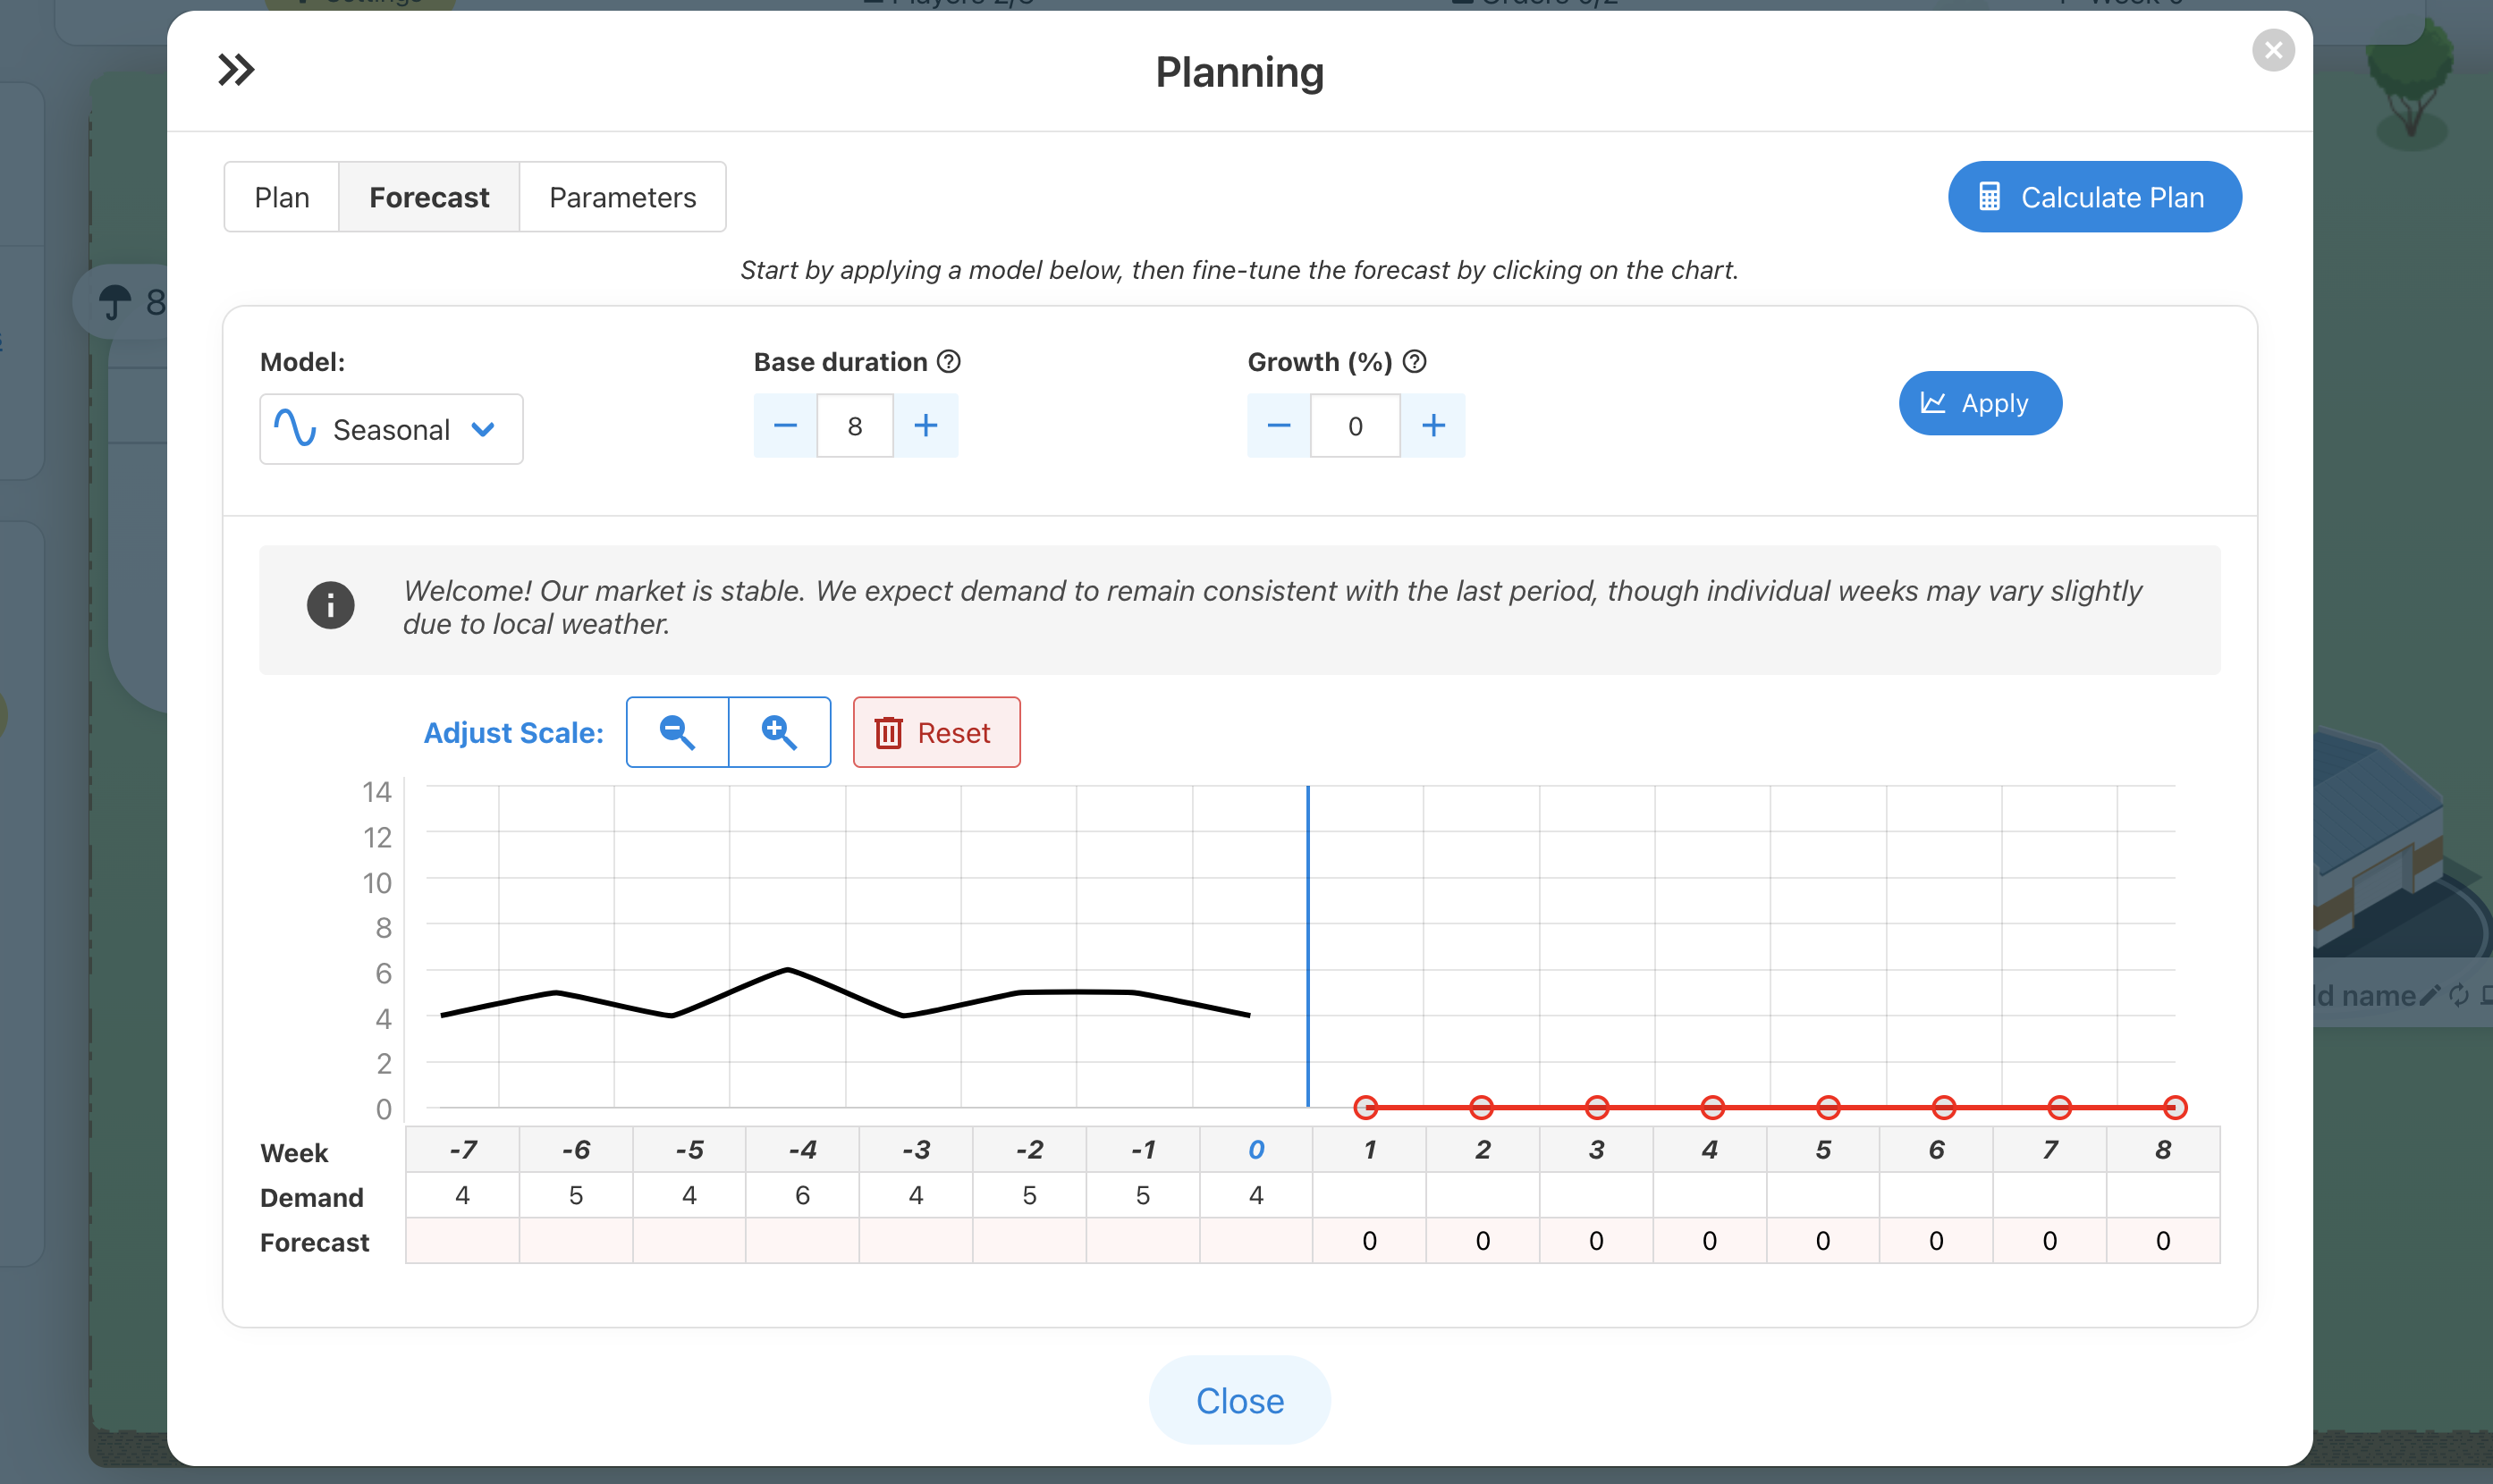Reset the forecast chart

[936, 732]
